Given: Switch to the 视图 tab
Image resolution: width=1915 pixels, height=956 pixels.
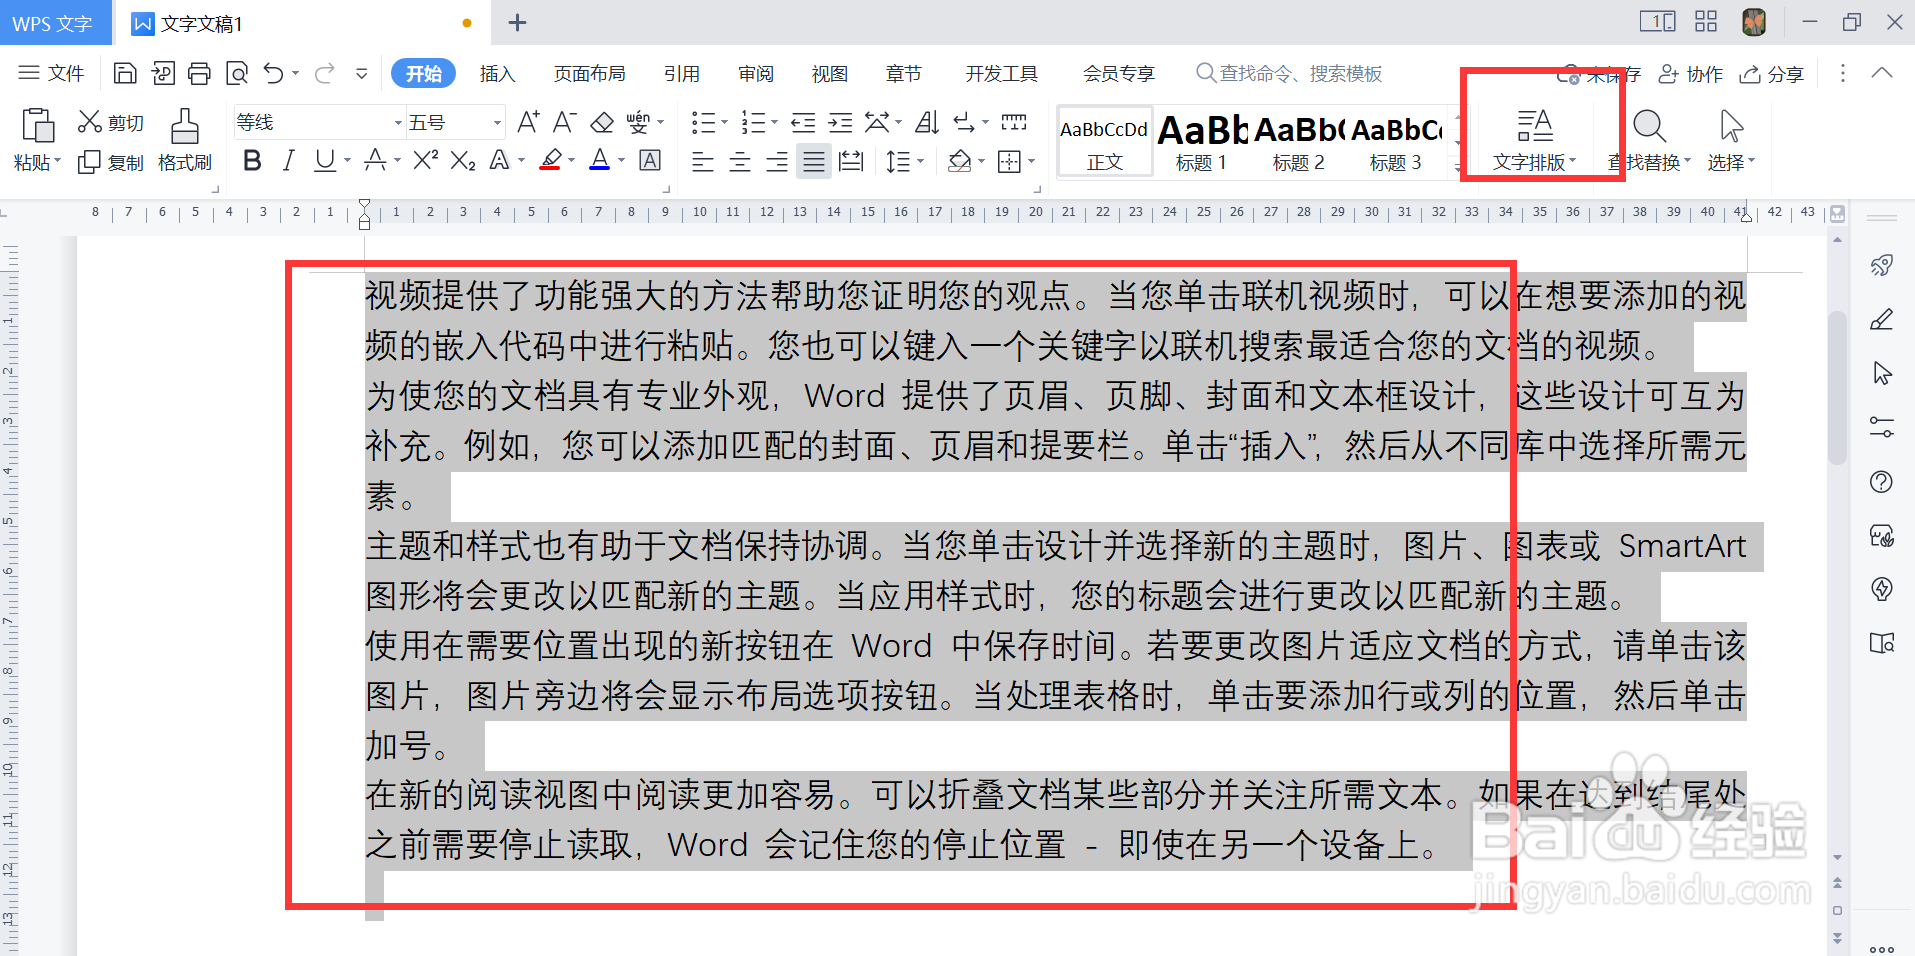Looking at the screenshot, I should [x=830, y=73].
